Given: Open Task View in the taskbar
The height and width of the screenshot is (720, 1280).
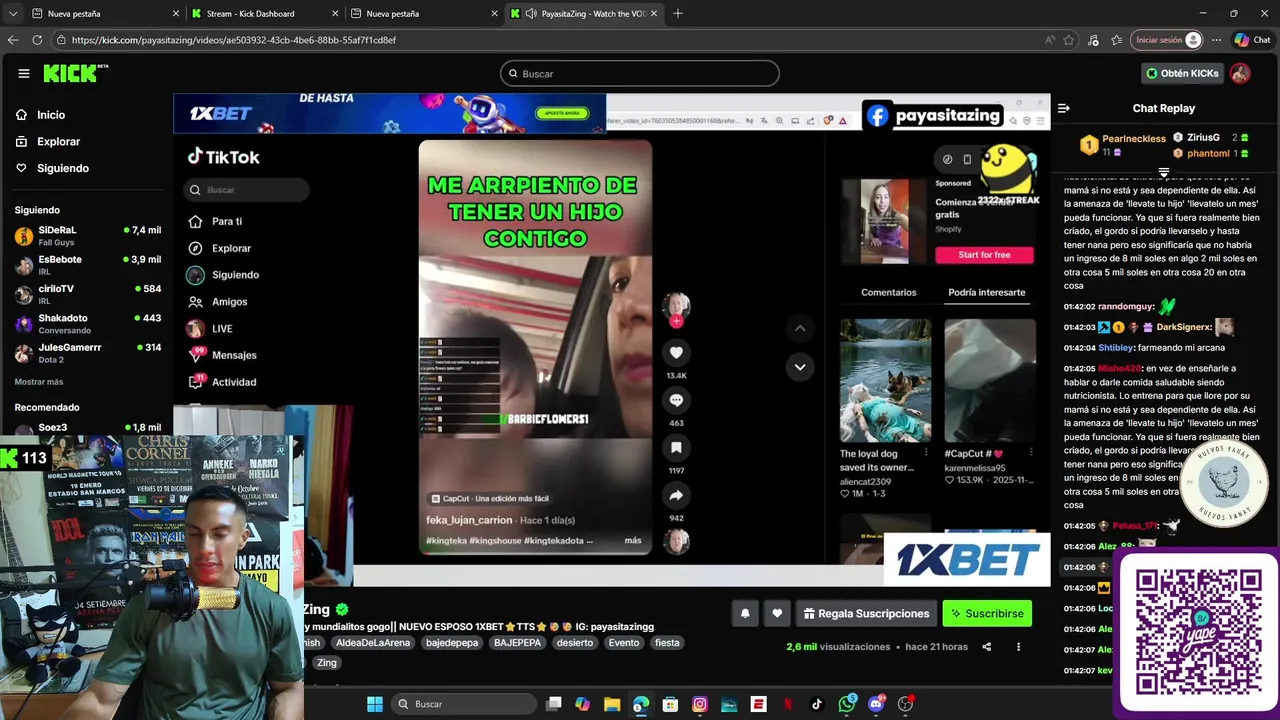Looking at the screenshot, I should 554,704.
